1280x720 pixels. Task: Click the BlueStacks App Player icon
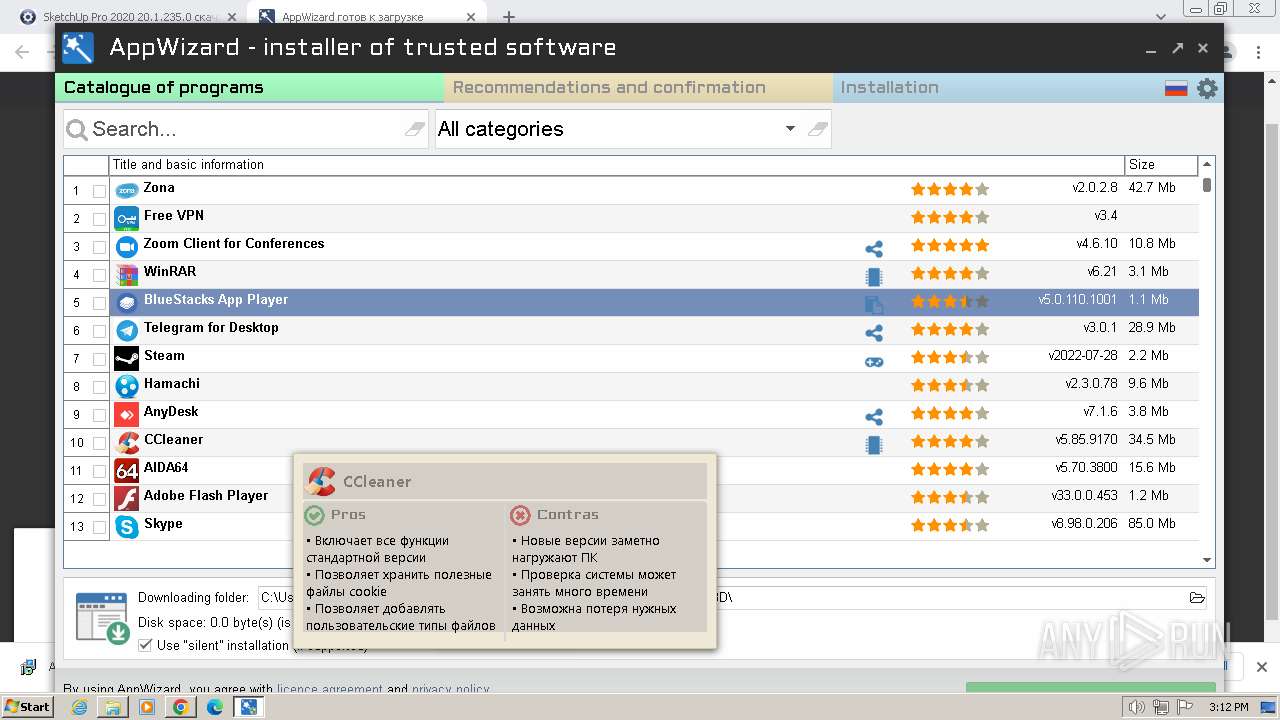click(x=126, y=302)
